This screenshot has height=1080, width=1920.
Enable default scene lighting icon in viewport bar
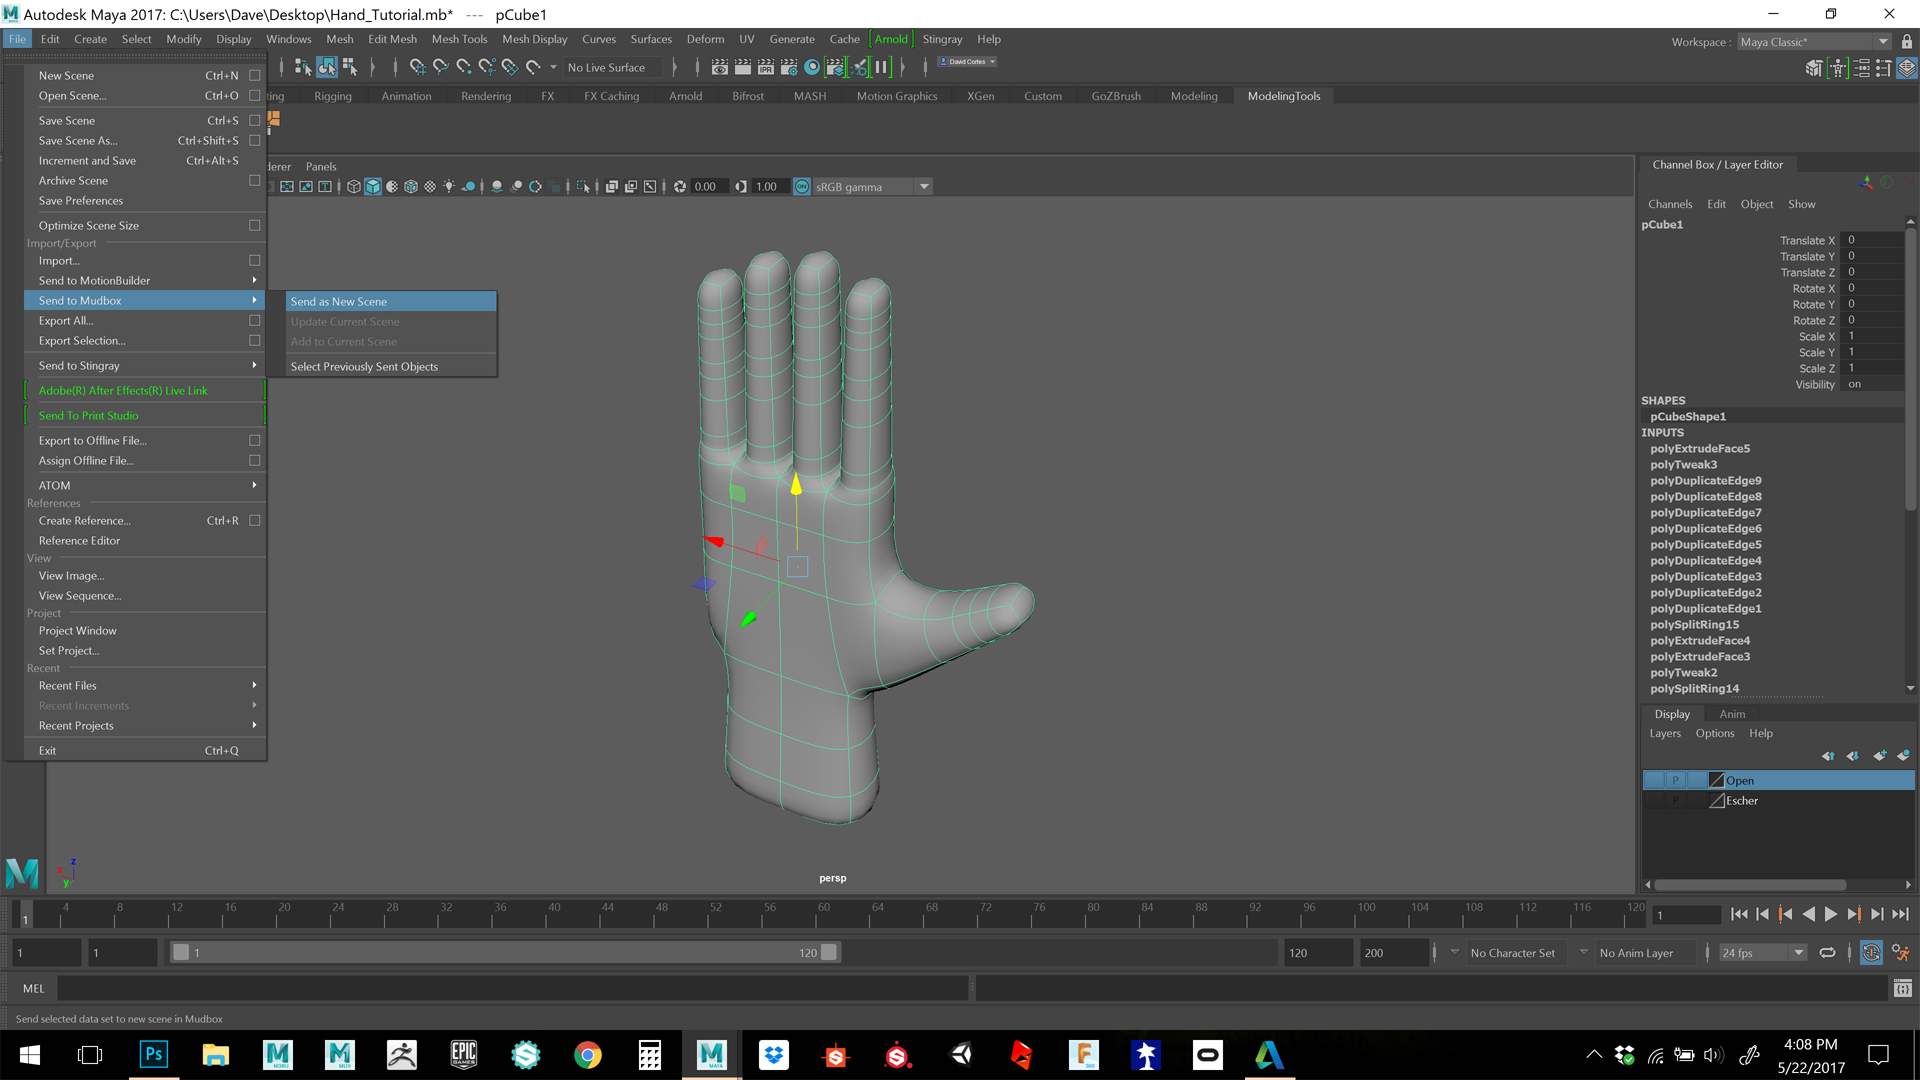(x=449, y=186)
